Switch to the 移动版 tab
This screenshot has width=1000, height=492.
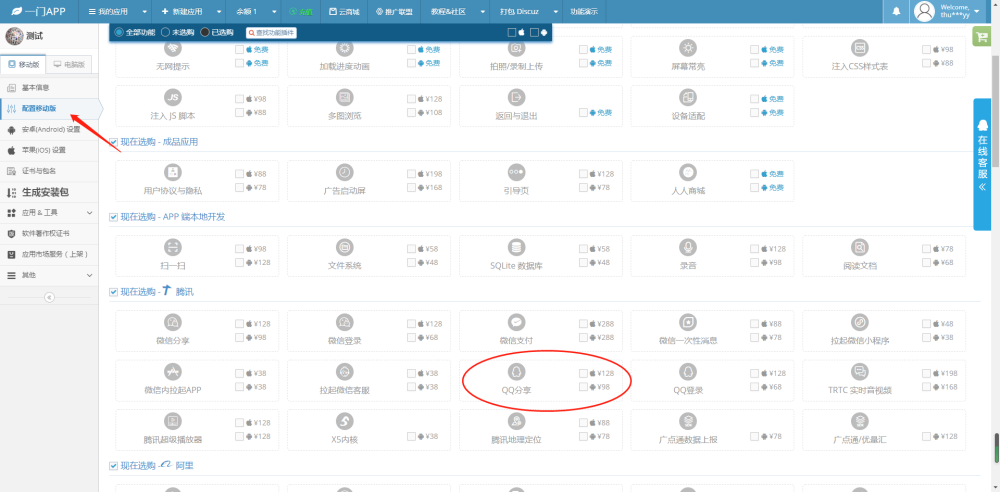click(24, 64)
